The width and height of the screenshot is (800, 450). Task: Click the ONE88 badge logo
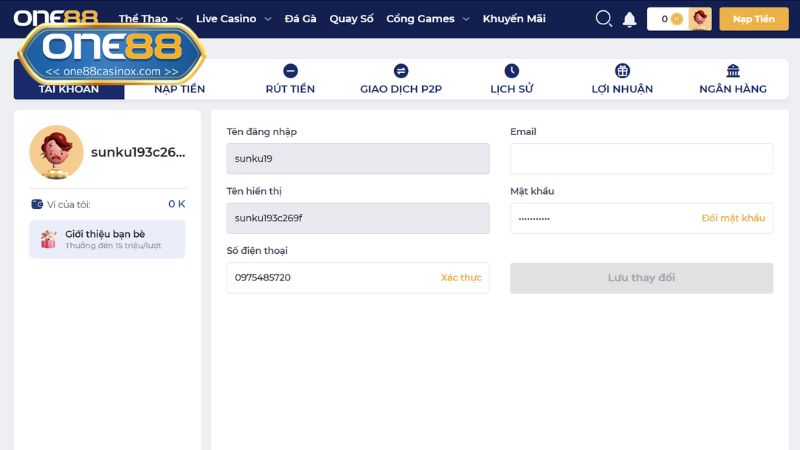(112, 54)
